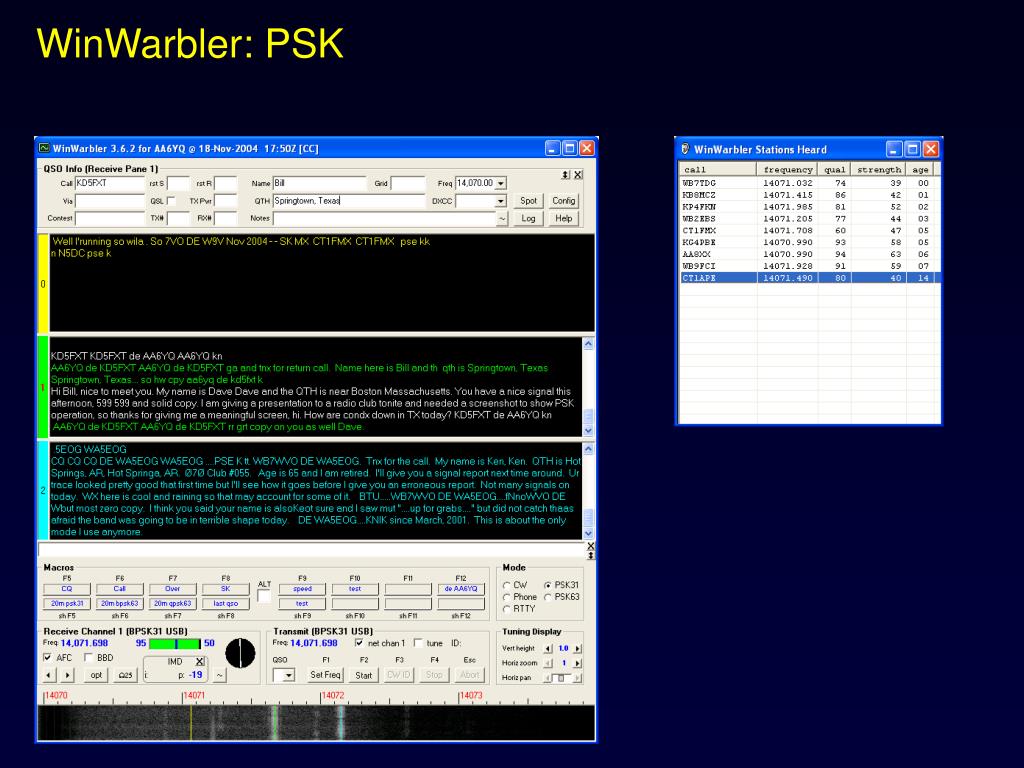Select the cyan pane 2 color strip

point(43,490)
